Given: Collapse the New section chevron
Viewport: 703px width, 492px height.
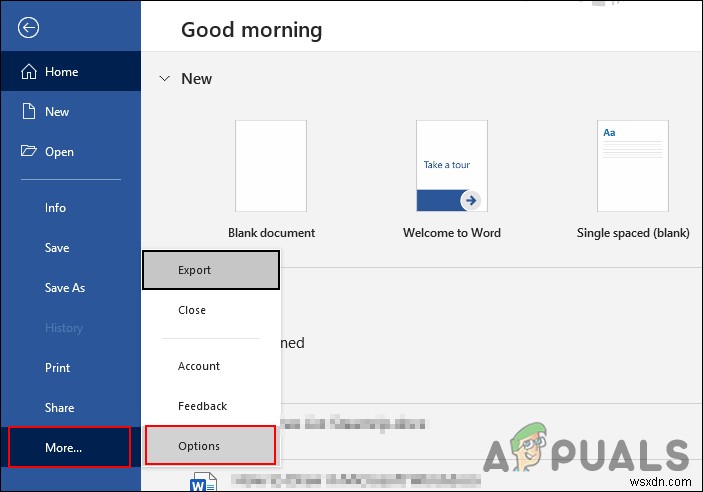Looking at the screenshot, I should coord(165,78).
